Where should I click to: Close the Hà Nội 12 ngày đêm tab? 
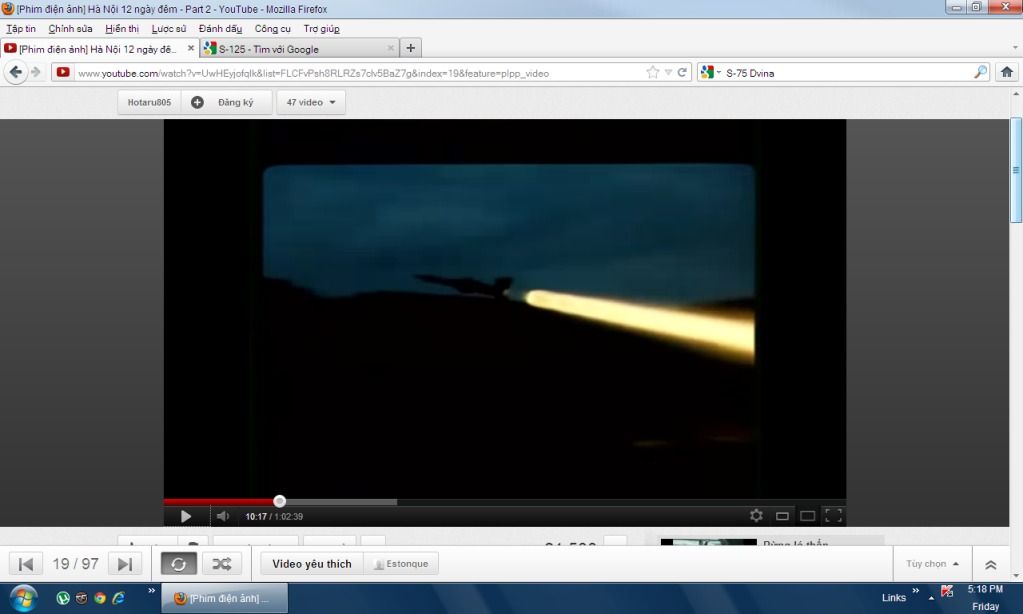(x=191, y=48)
